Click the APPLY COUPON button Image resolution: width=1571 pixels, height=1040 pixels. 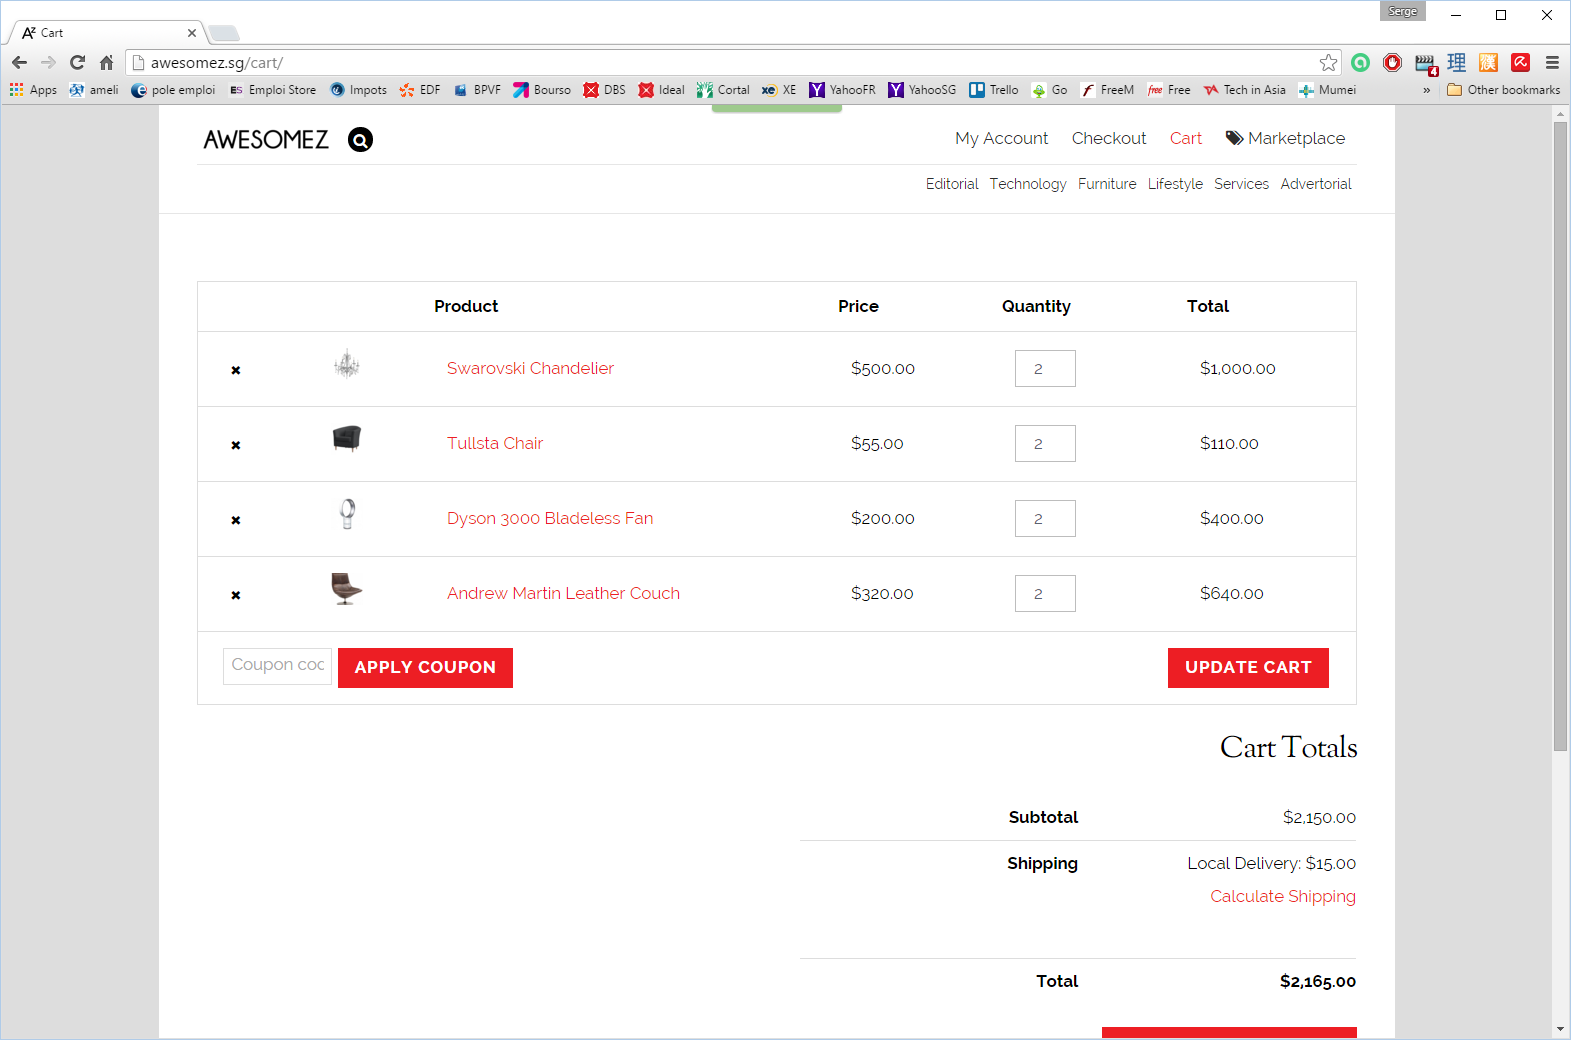(425, 668)
